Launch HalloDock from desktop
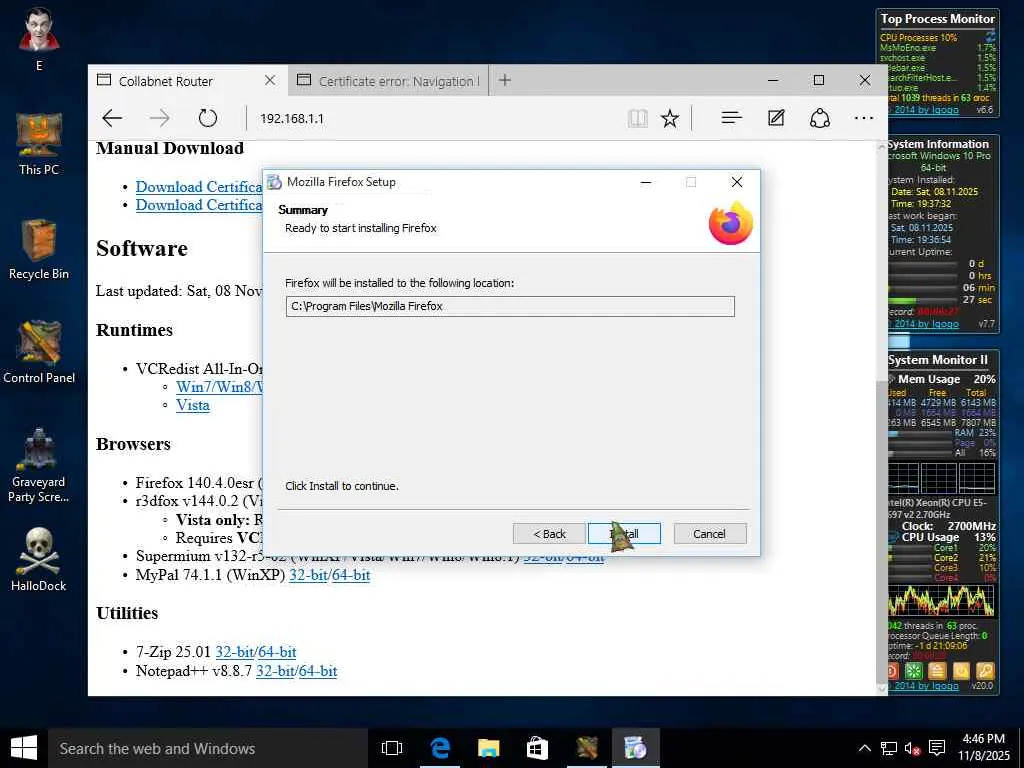The image size is (1024, 768). pyautogui.click(x=39, y=559)
